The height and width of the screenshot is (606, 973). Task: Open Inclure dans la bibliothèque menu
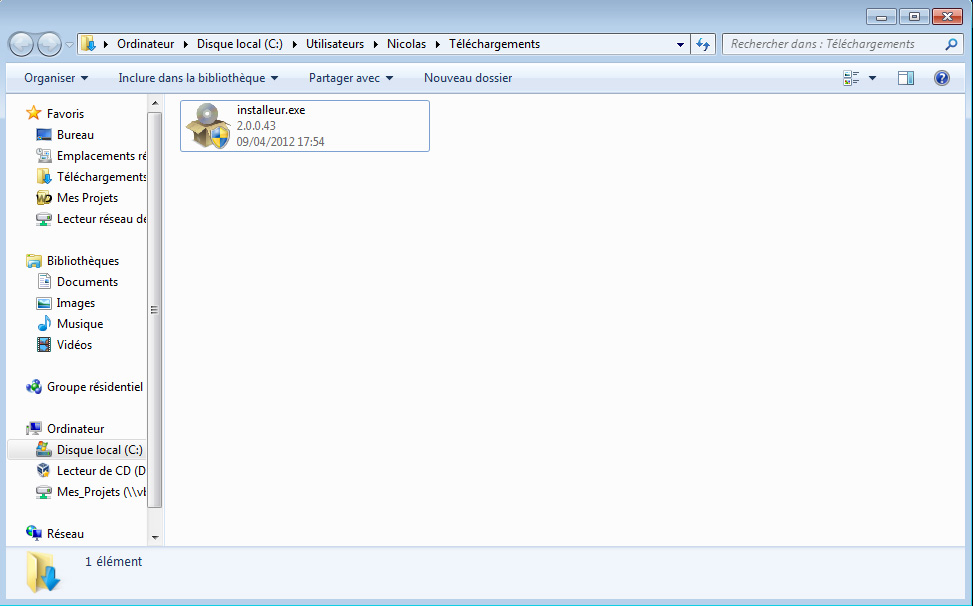point(198,78)
